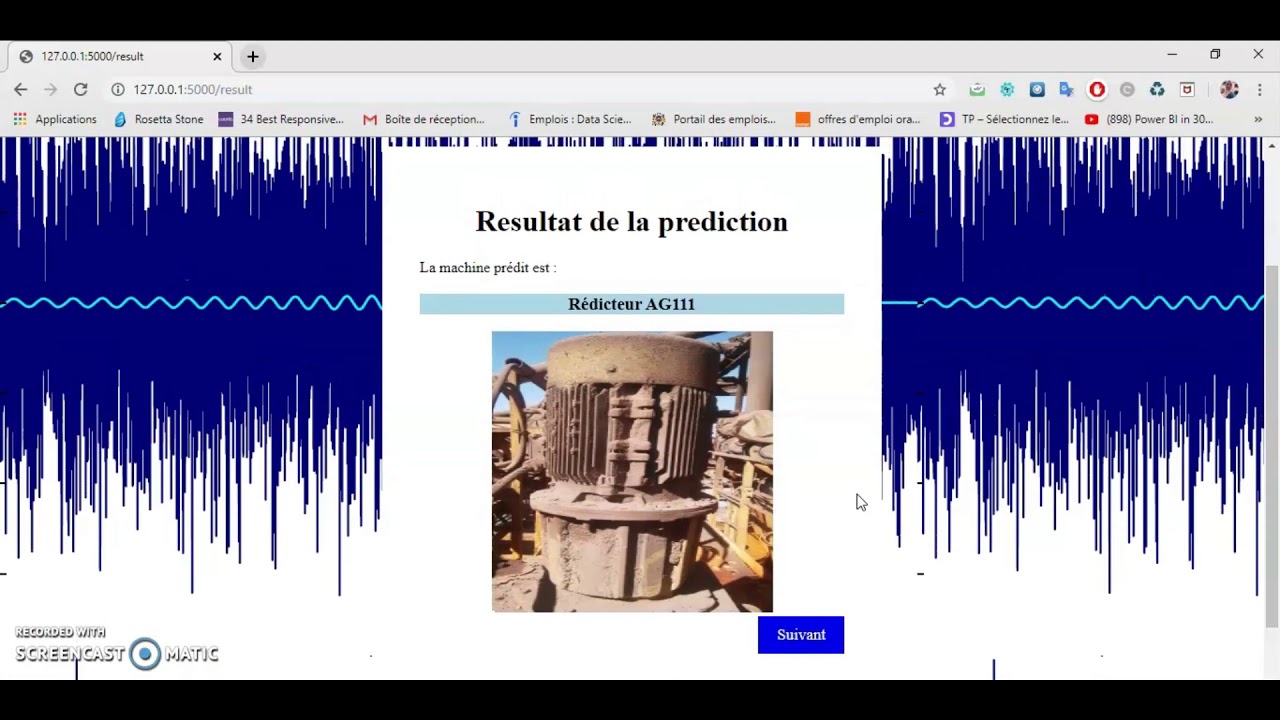Open the Google Translate extension
The width and height of the screenshot is (1280, 720).
pos(1067,89)
